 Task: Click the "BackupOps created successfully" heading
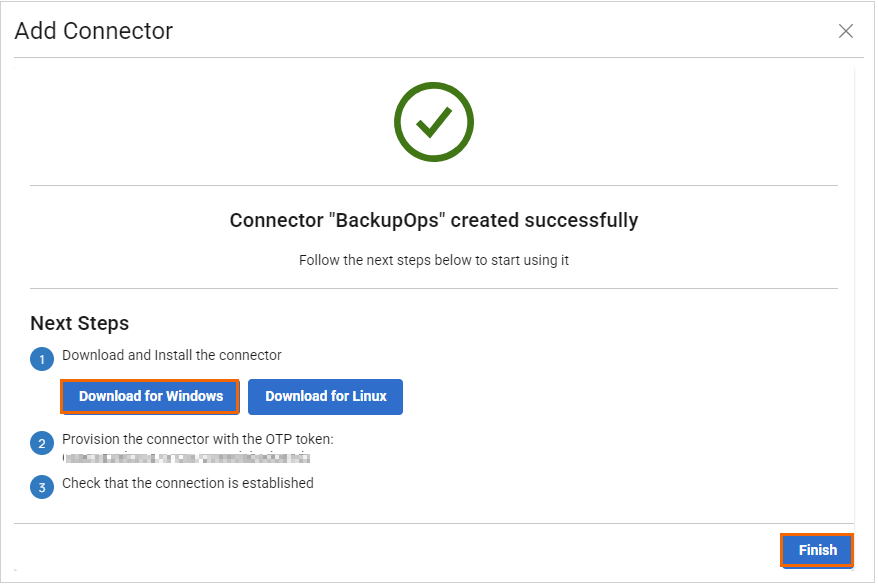pyautogui.click(x=433, y=220)
